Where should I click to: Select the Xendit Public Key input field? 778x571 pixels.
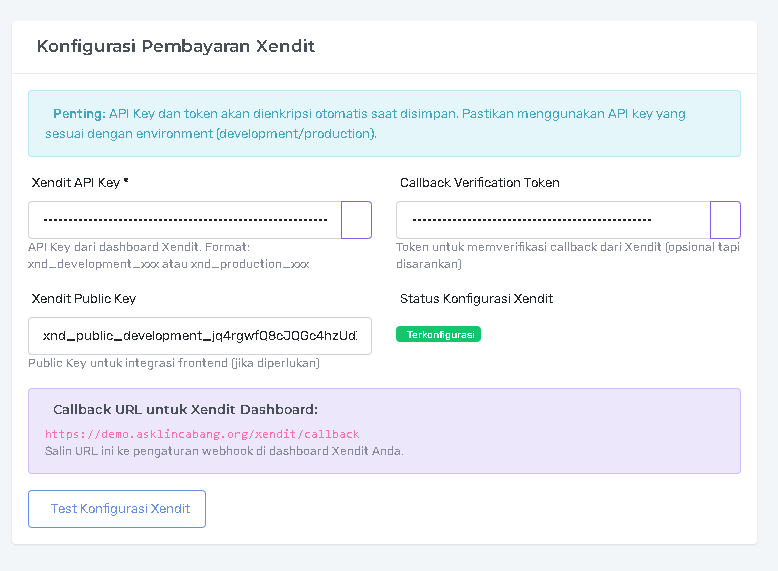[x=200, y=336]
